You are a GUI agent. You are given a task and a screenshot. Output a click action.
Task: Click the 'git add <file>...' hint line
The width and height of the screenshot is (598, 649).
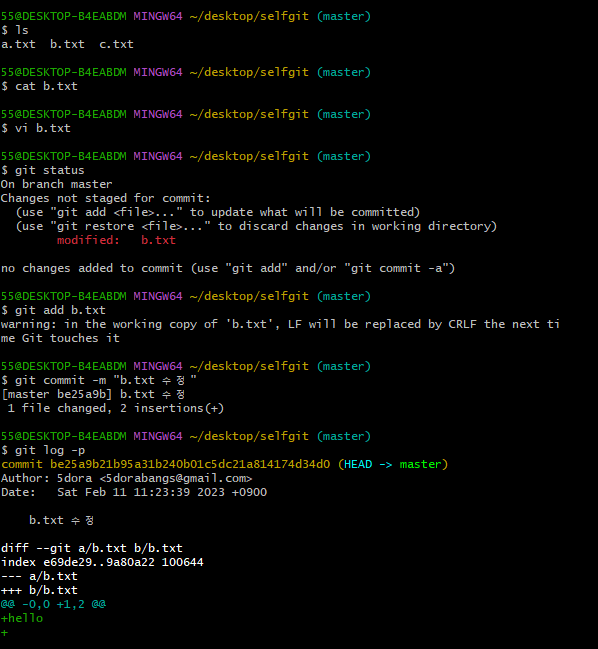(x=218, y=212)
